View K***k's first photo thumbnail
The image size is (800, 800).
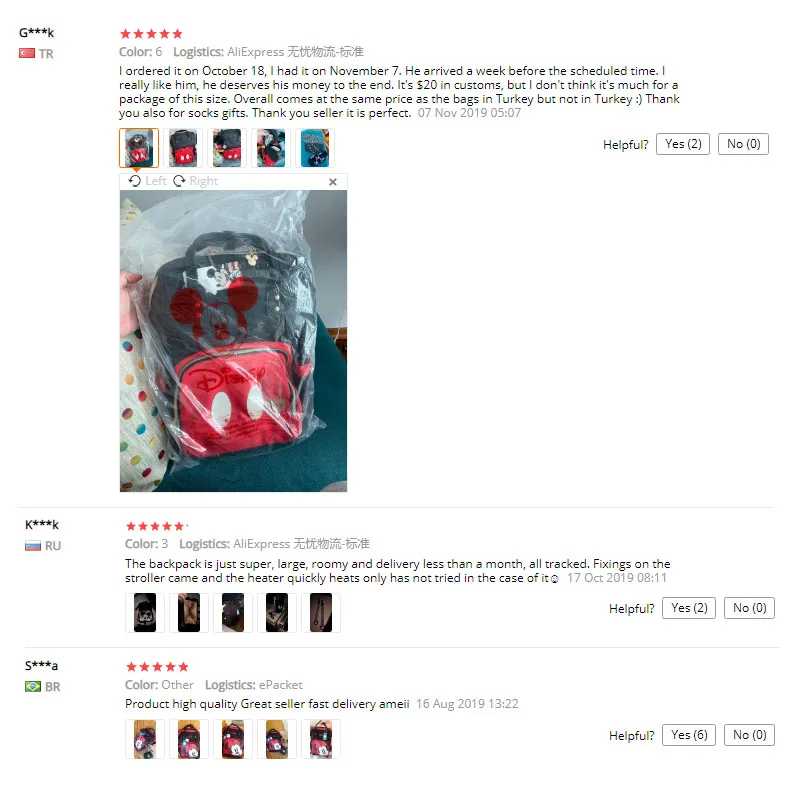145,613
